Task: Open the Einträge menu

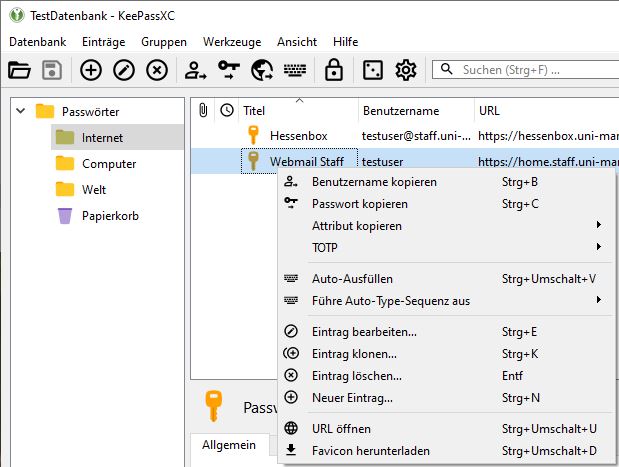Action: click(103, 42)
